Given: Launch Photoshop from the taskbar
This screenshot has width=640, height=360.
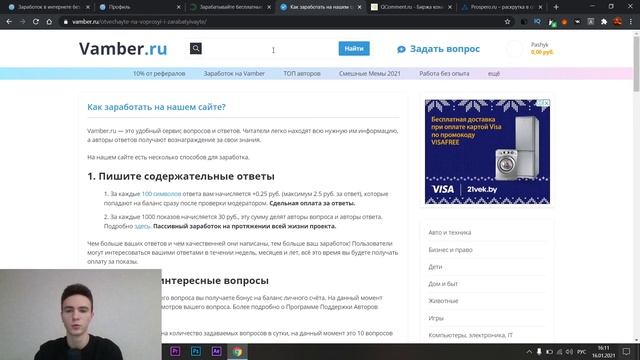Looking at the screenshot, I should point(196,351).
